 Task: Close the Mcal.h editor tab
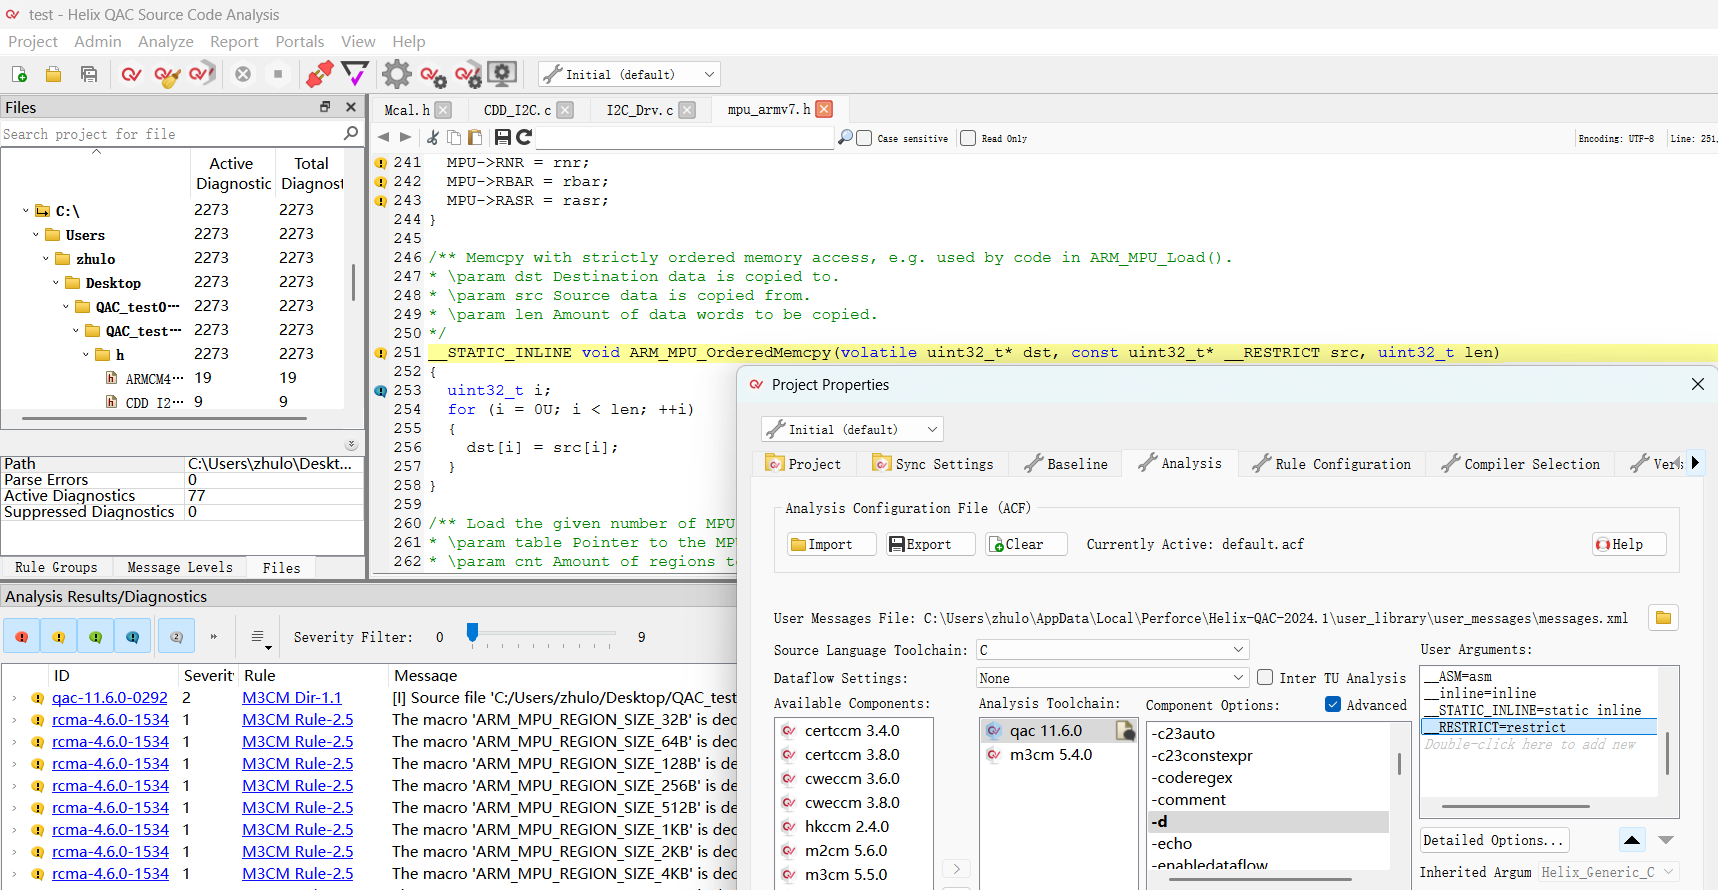coord(444,110)
